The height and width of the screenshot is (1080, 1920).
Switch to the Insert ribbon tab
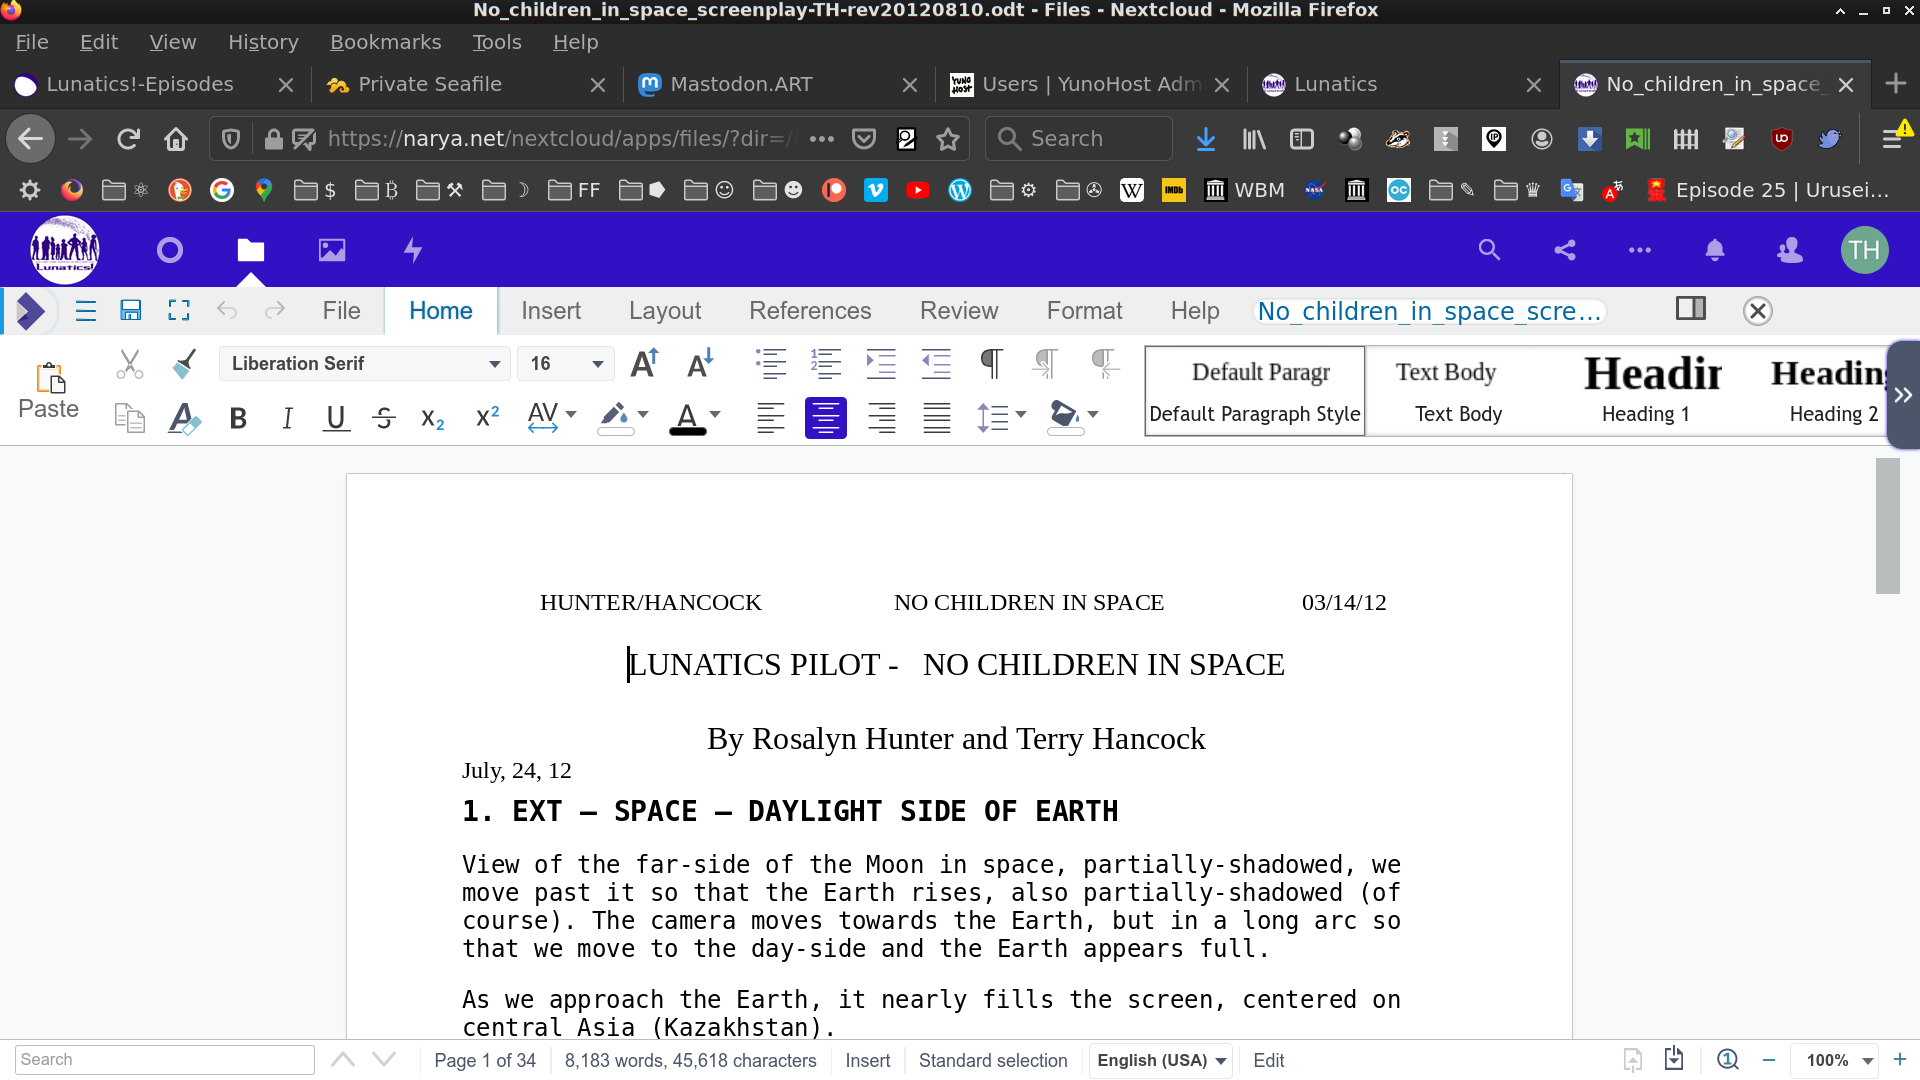(550, 311)
